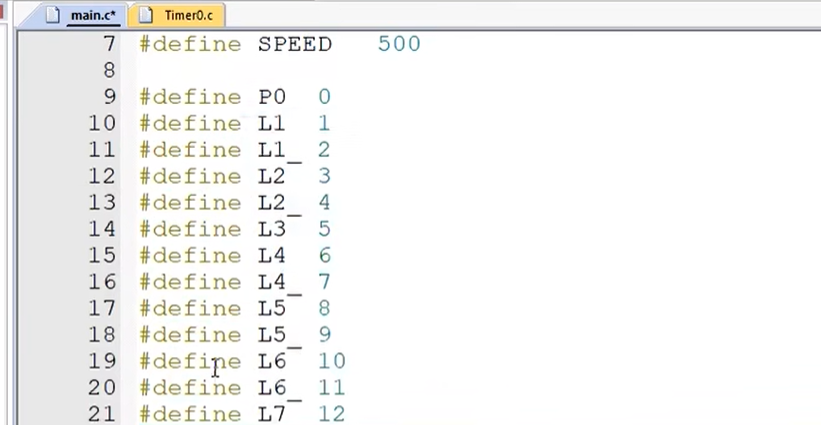Click L2_ macro name on line 13
This screenshot has width=821, height=425.
[279, 204]
